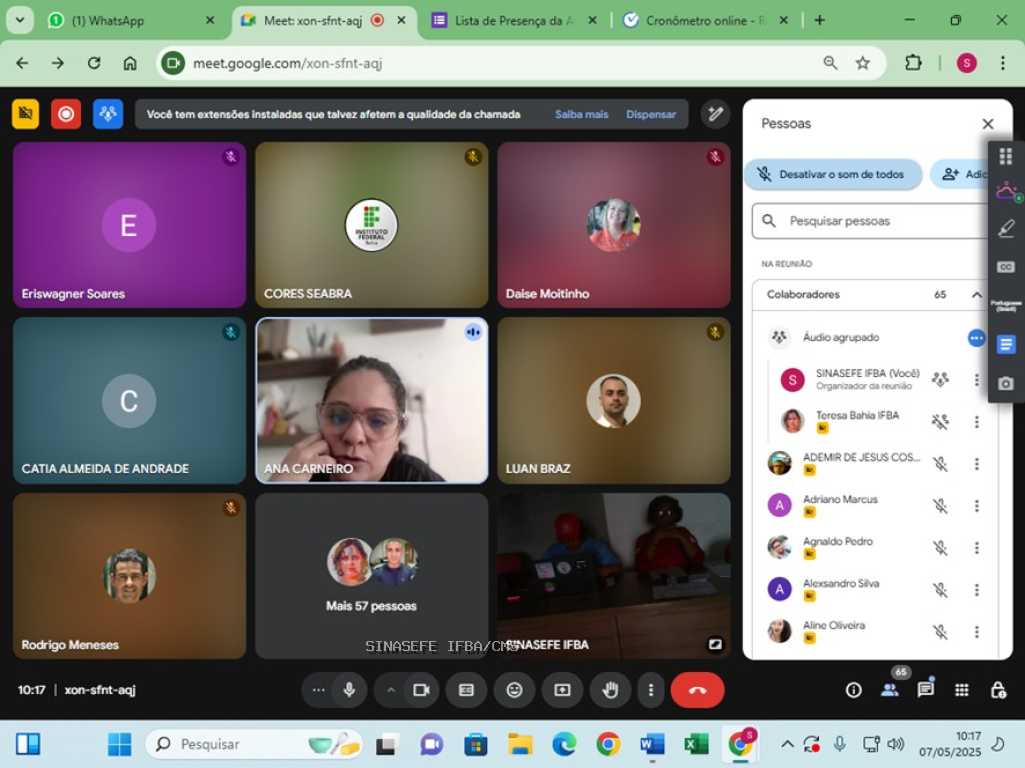
Task: Switch to Lista de Presença tab
Action: click(514, 21)
